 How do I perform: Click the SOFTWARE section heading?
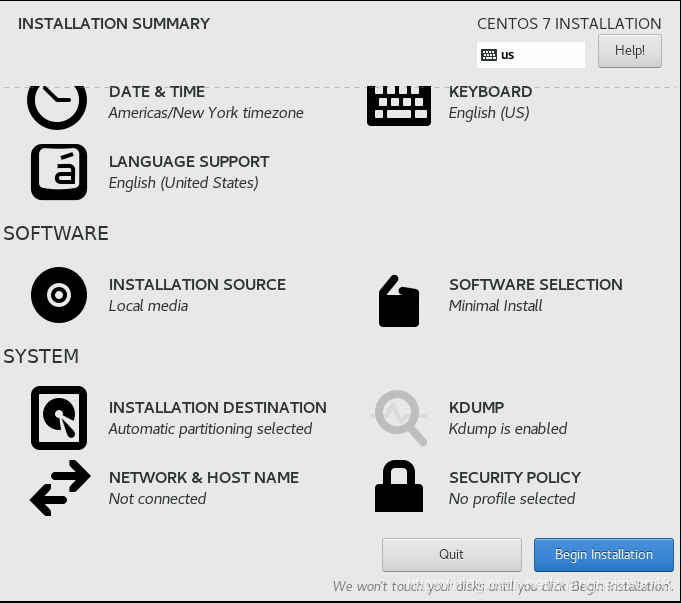[56, 233]
